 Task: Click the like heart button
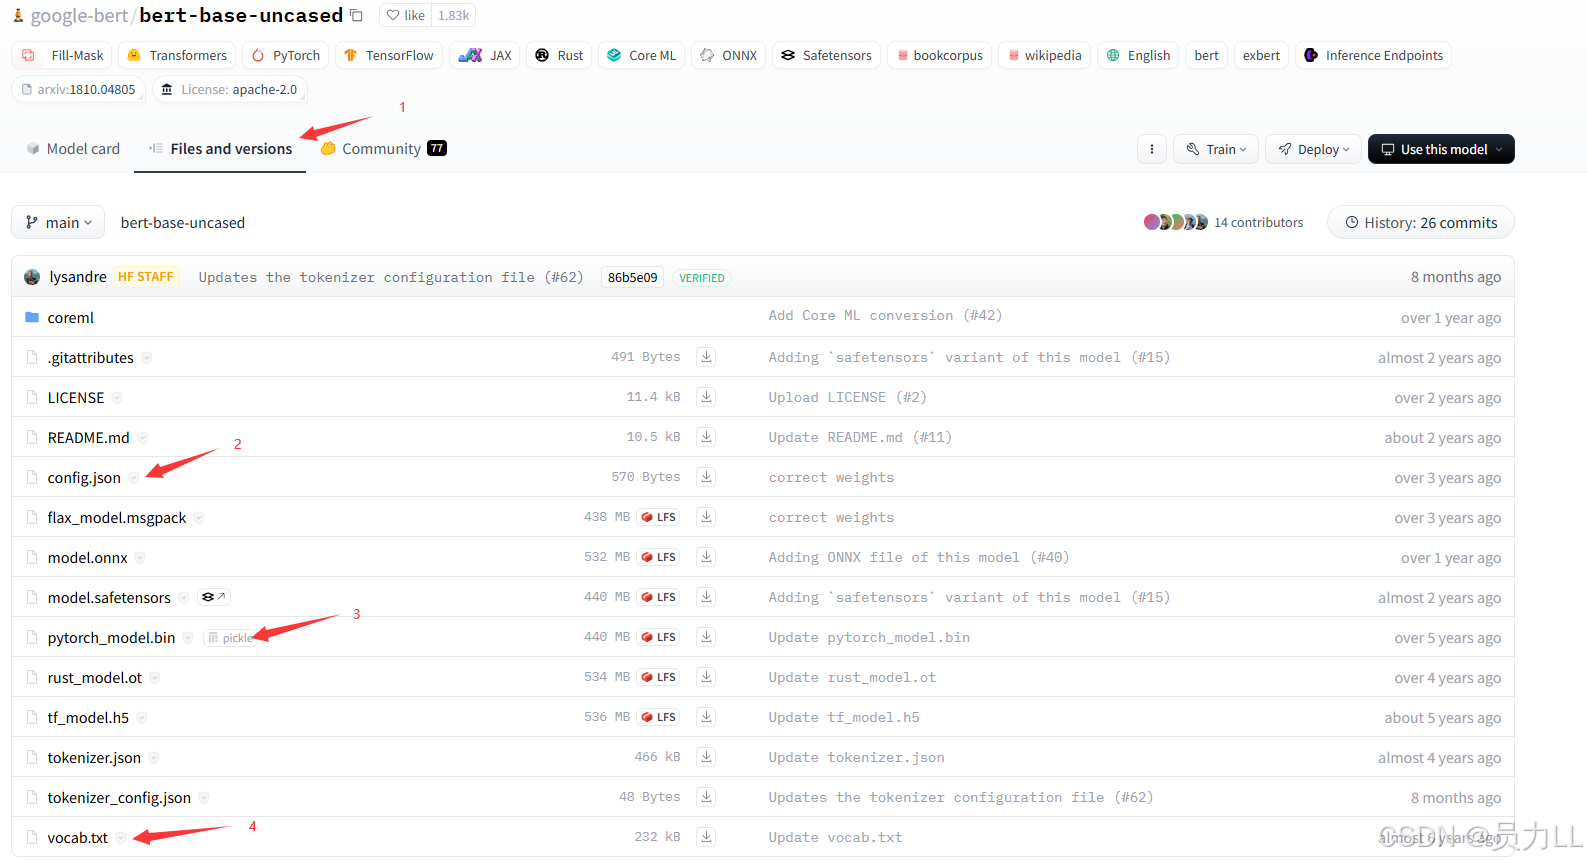pos(405,15)
